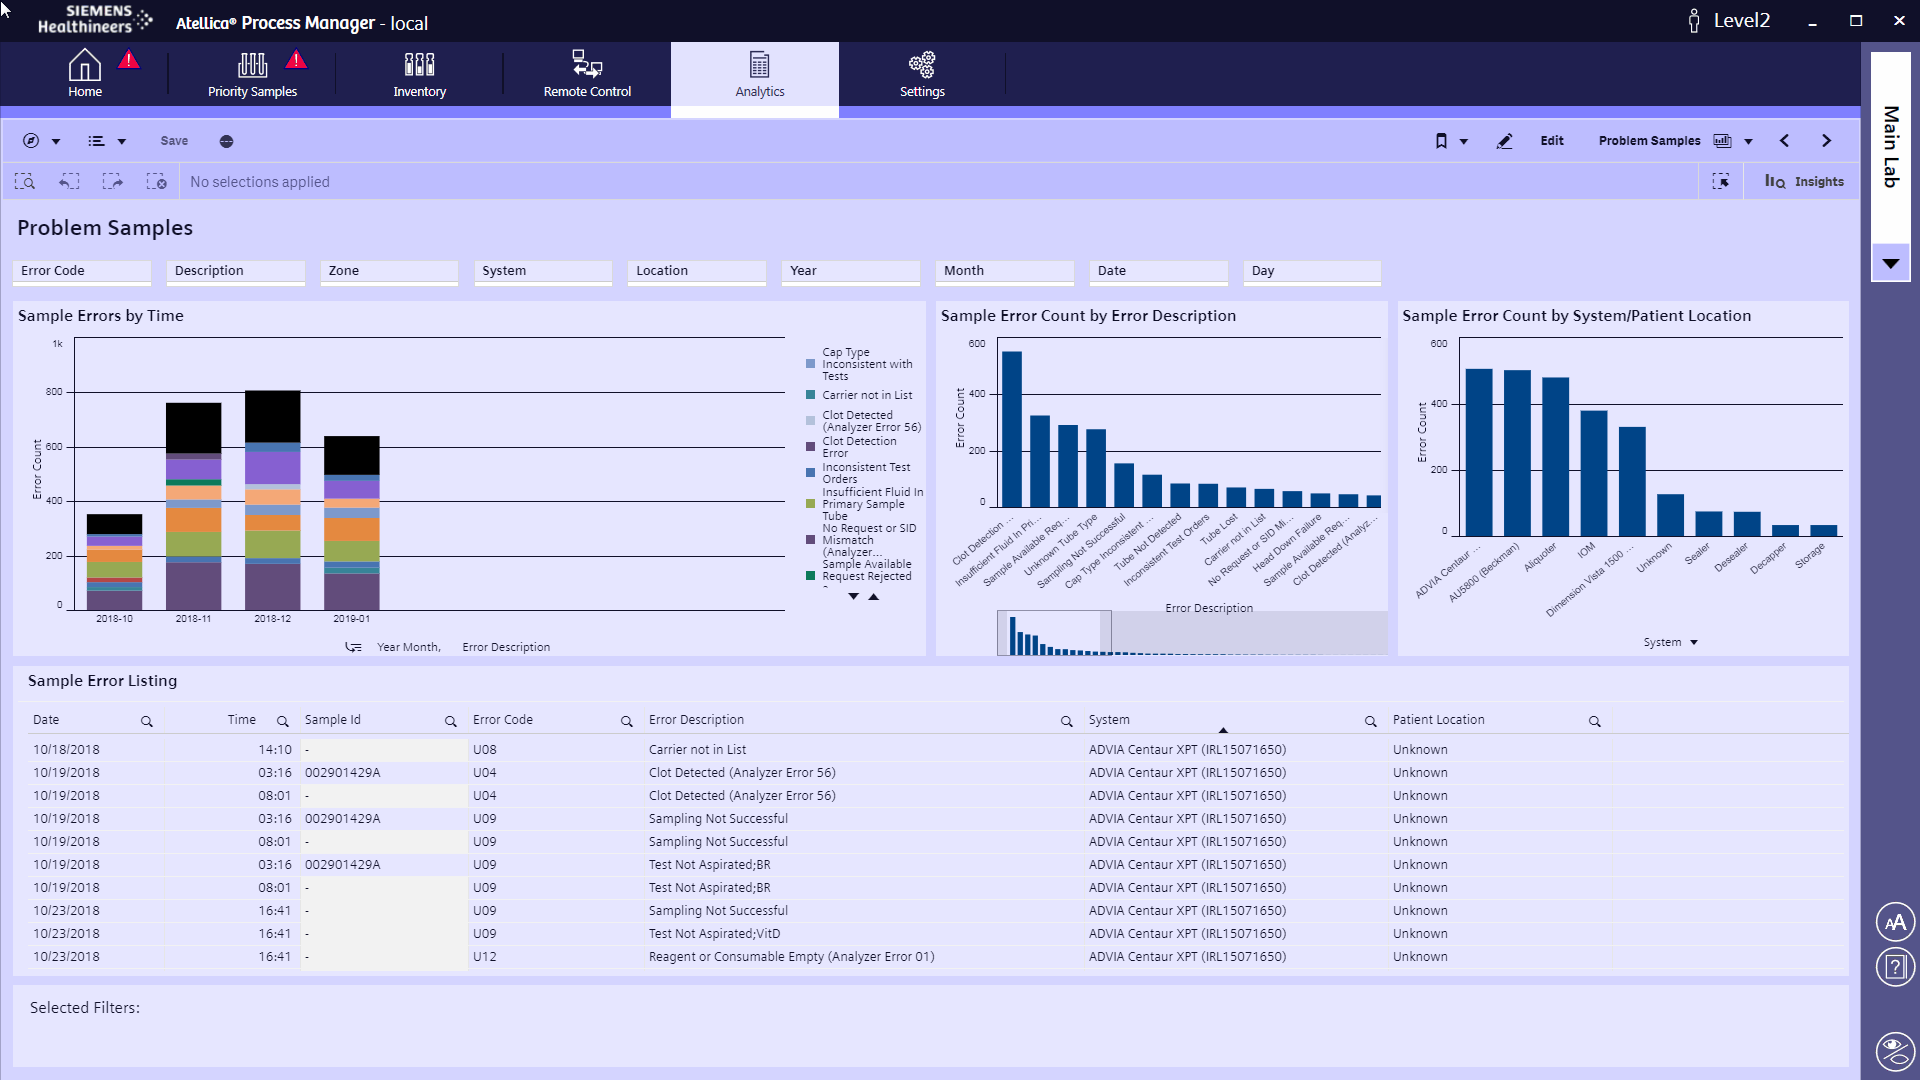Viewport: 1920px width, 1080px height.
Task: Open the sheet dropdown beside Problem Samples
Action: click(x=1748, y=141)
